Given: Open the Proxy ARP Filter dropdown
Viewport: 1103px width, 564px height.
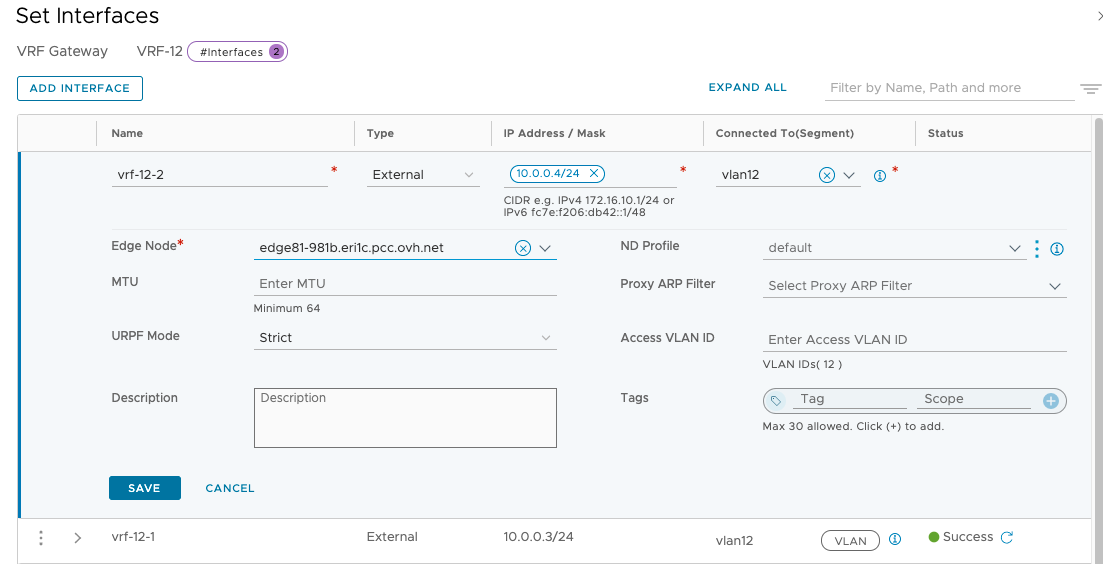Looking at the screenshot, I should [915, 286].
